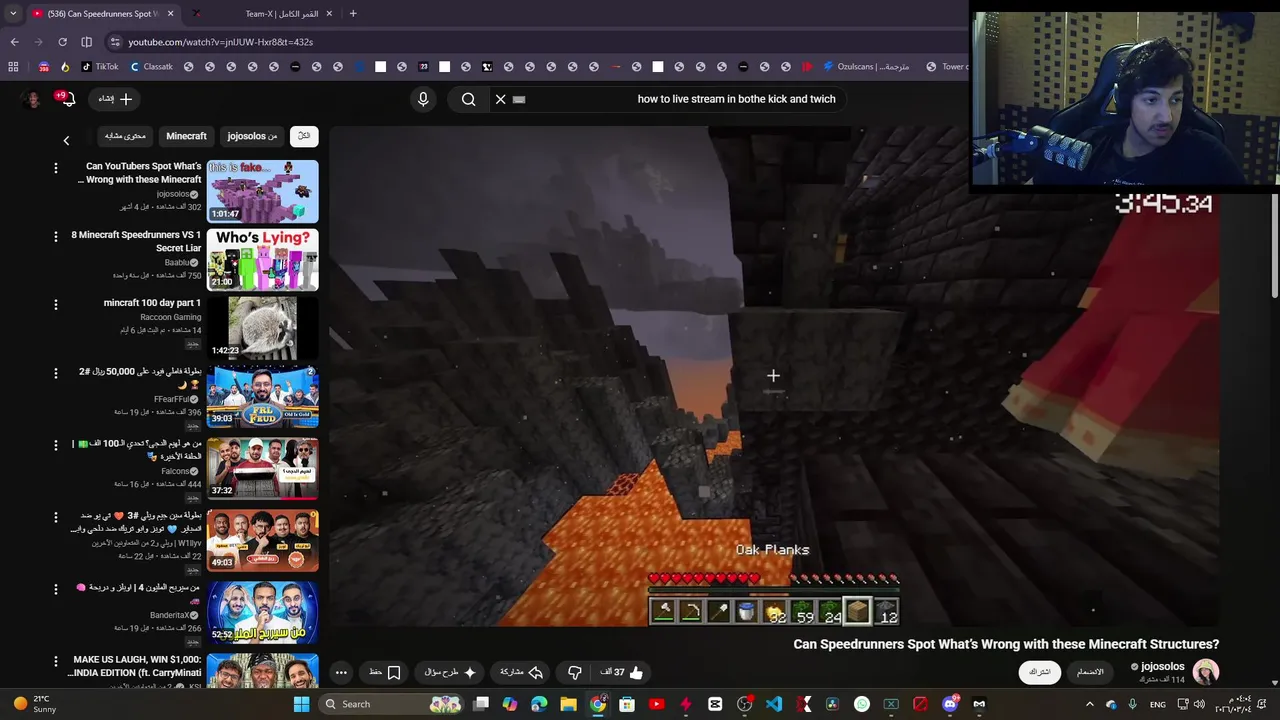Image resolution: width=1280 pixels, height=720 pixels.
Task: Expand the browser tab search dropdown
Action: point(13,13)
